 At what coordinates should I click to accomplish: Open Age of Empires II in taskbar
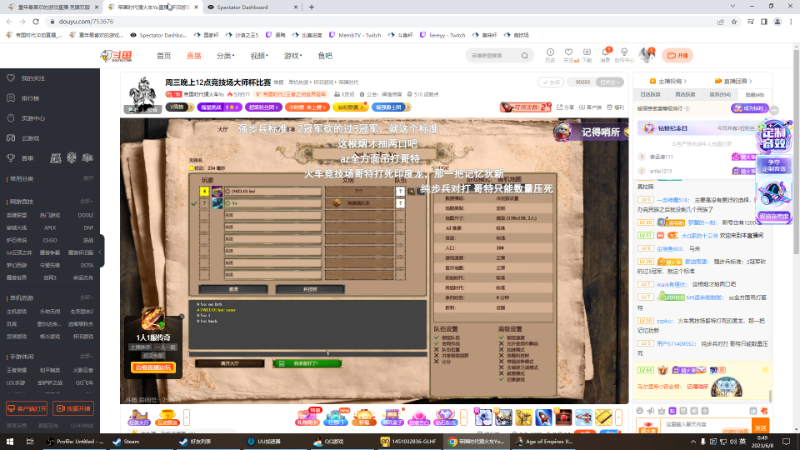coord(544,441)
